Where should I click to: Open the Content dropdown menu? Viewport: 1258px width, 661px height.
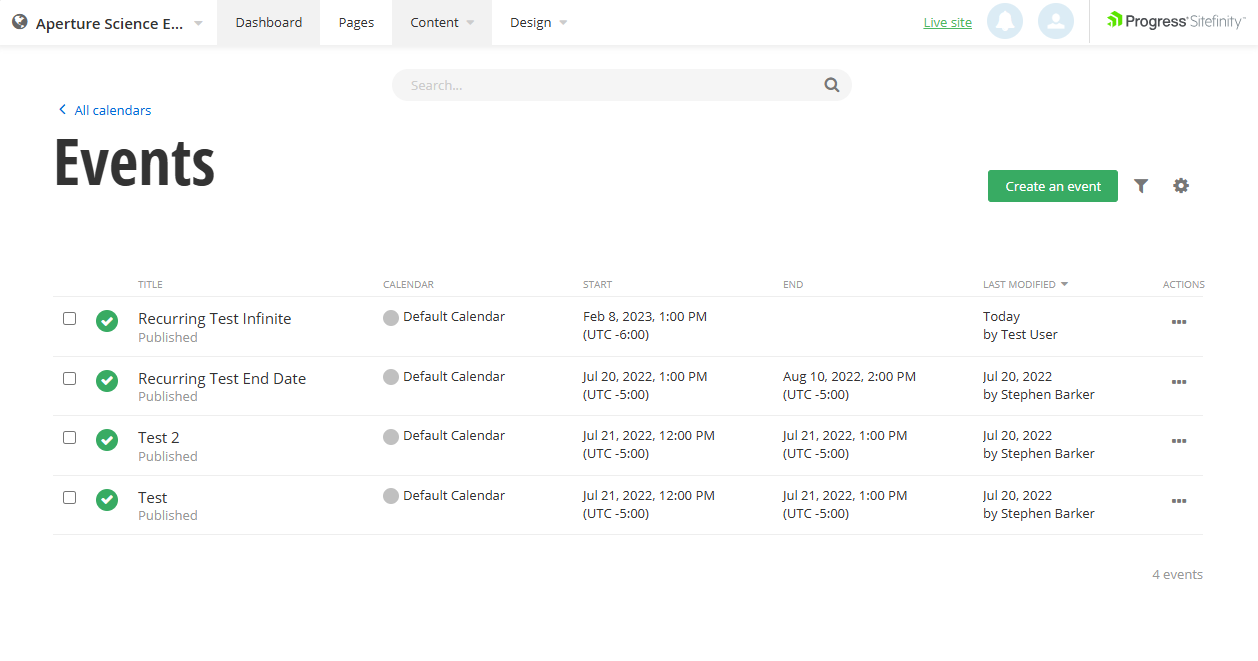coord(441,22)
